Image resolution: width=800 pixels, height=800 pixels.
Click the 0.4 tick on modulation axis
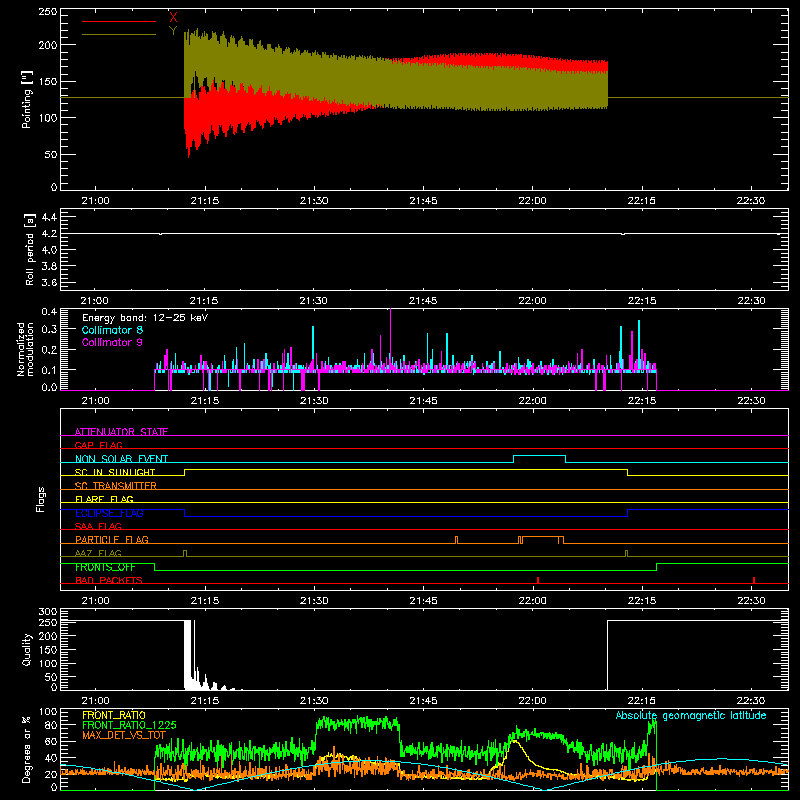coord(49,311)
